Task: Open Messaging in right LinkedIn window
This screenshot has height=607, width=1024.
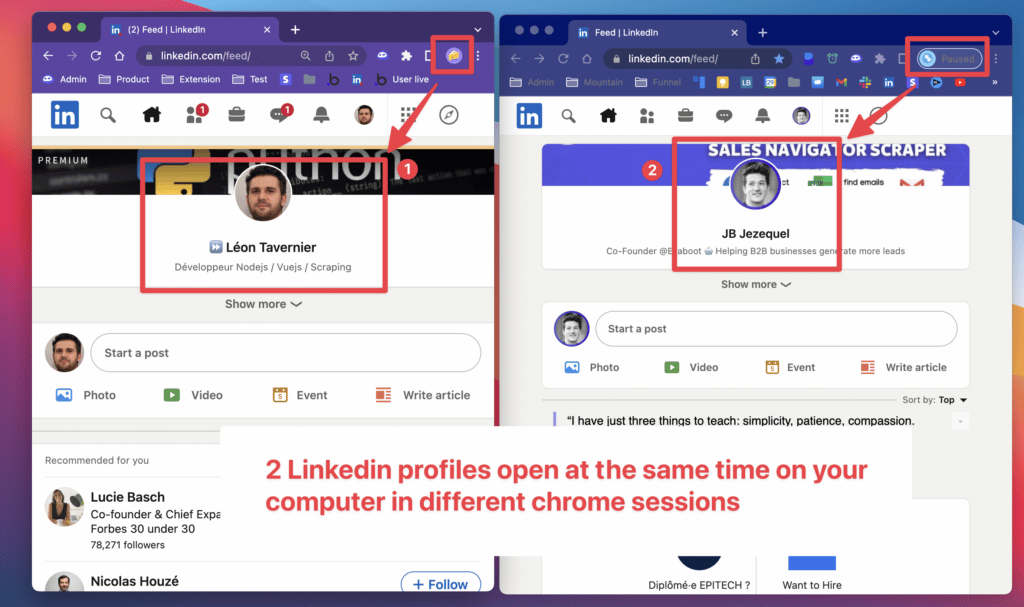Action: [x=724, y=116]
